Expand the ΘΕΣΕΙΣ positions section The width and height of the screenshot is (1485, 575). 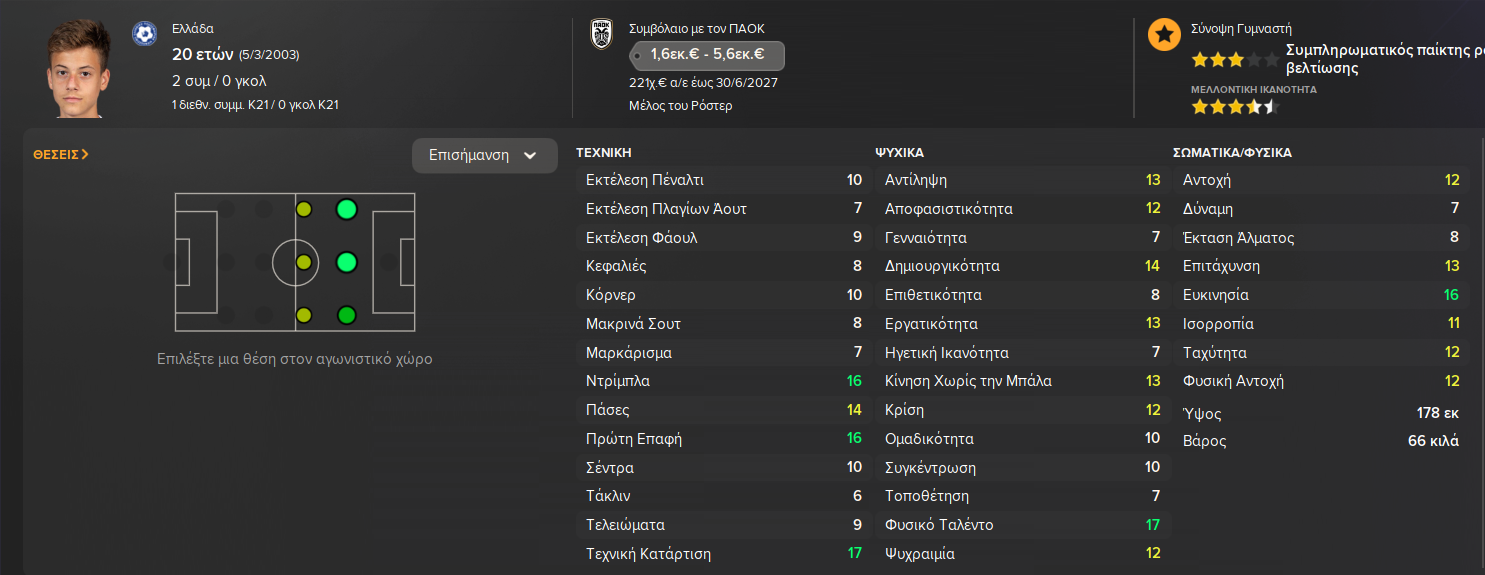[x=60, y=154]
